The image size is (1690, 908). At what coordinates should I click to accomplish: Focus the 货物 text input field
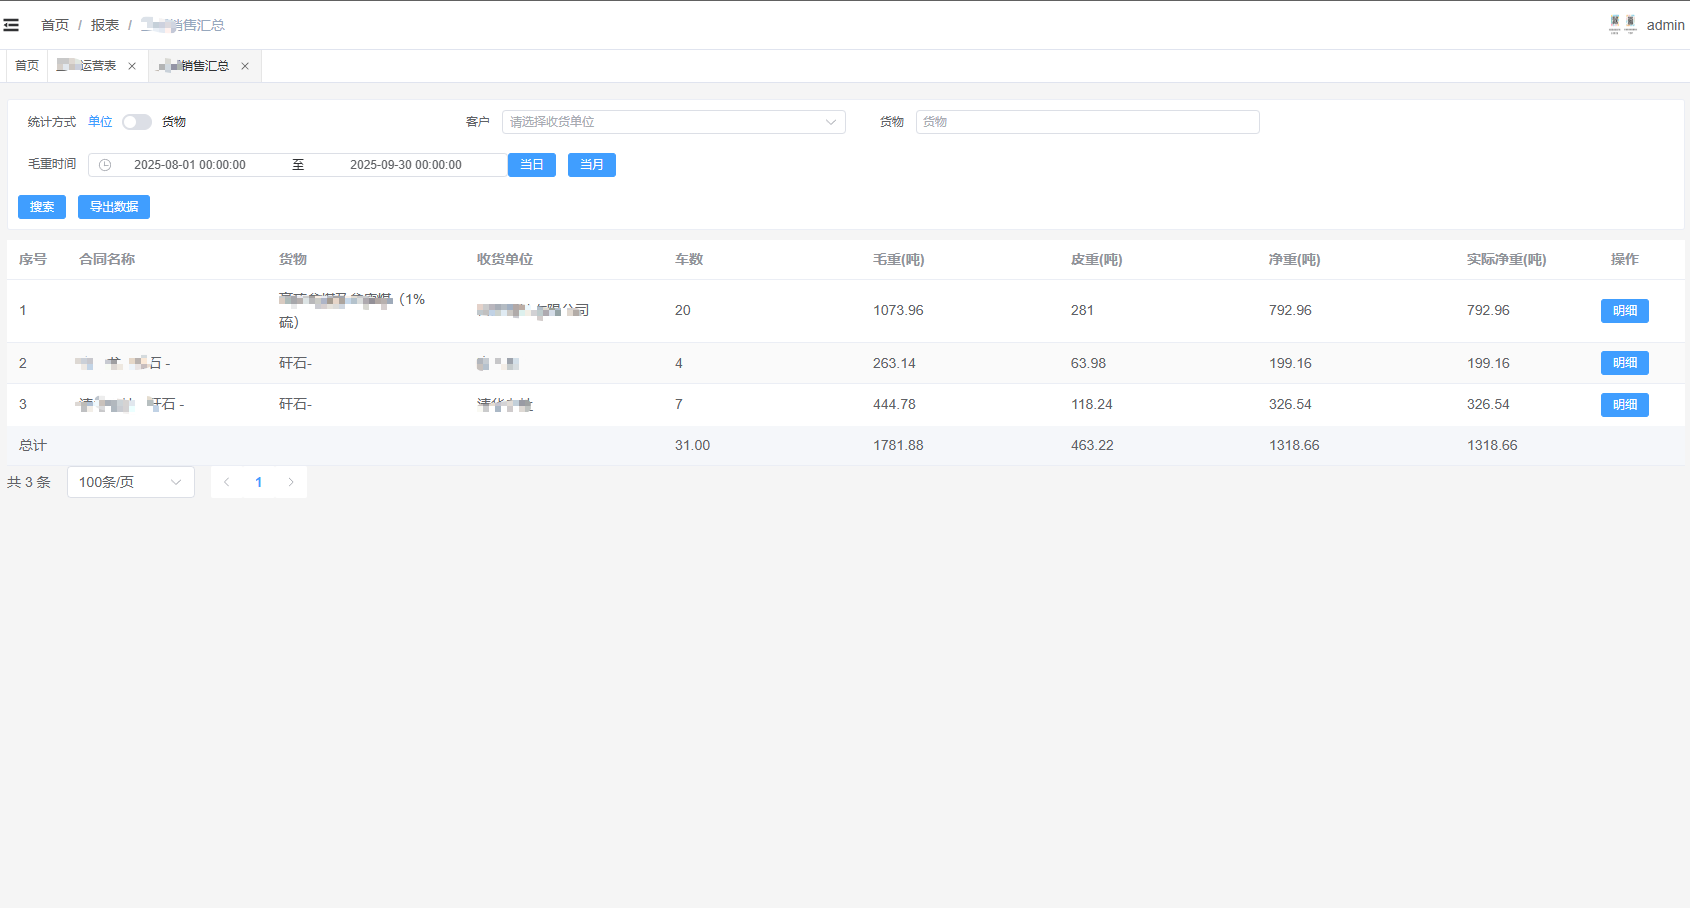tap(1087, 122)
